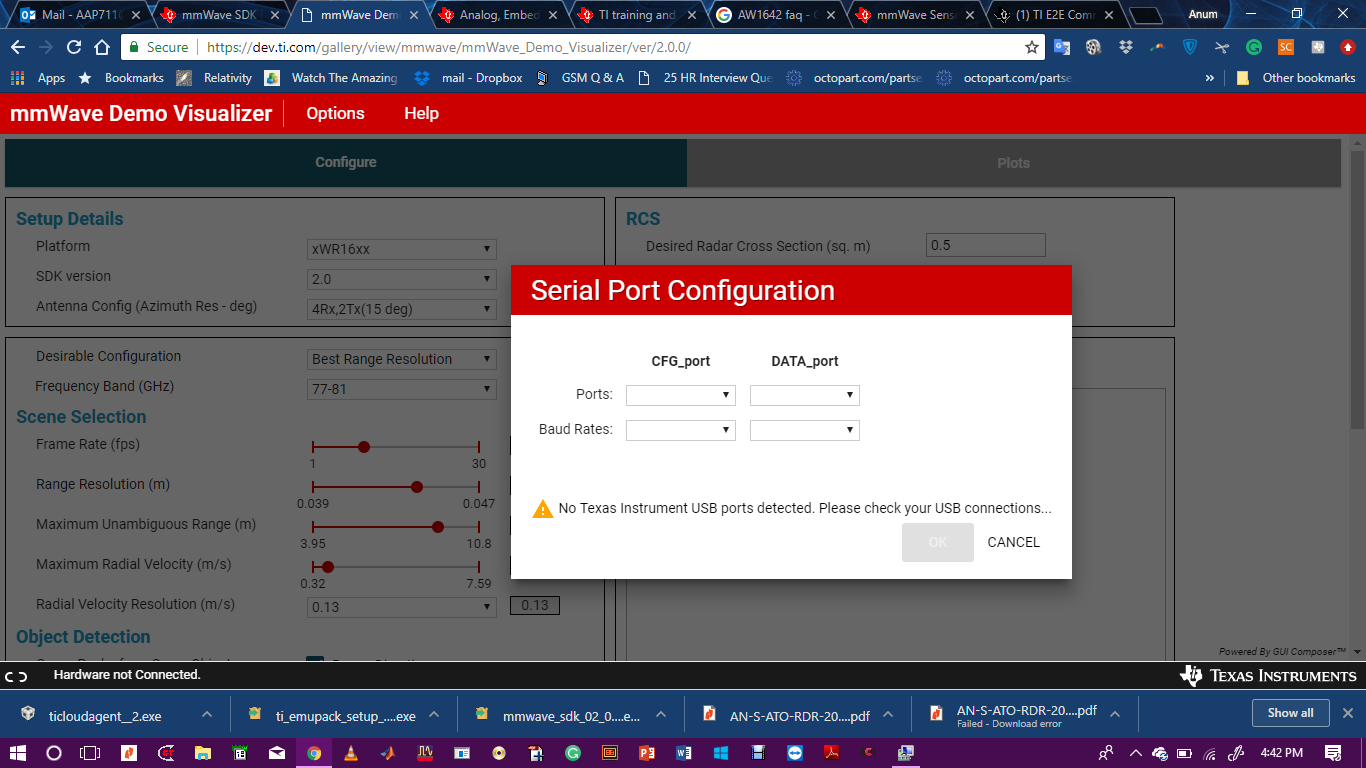Screen dimensions: 1366x768
Task: Open the Frequency Band dropdown
Action: point(402,389)
